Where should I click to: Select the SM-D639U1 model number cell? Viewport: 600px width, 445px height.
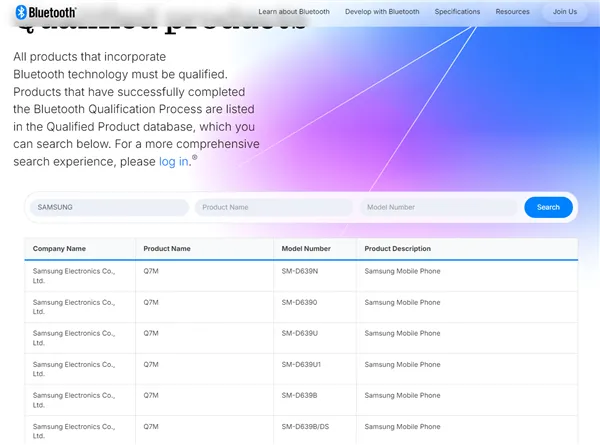click(303, 364)
